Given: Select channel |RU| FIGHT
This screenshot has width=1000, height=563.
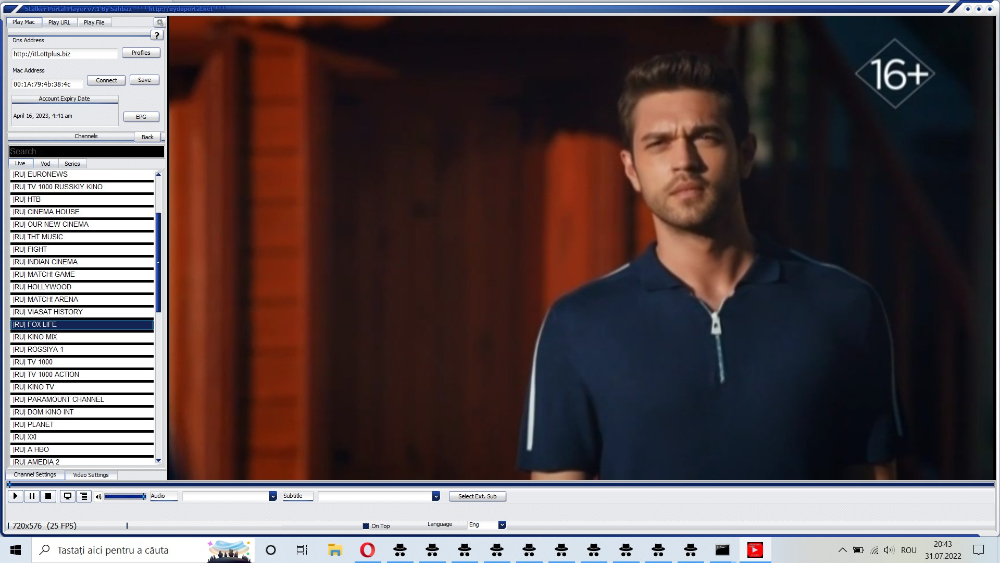Looking at the screenshot, I should click(82, 249).
